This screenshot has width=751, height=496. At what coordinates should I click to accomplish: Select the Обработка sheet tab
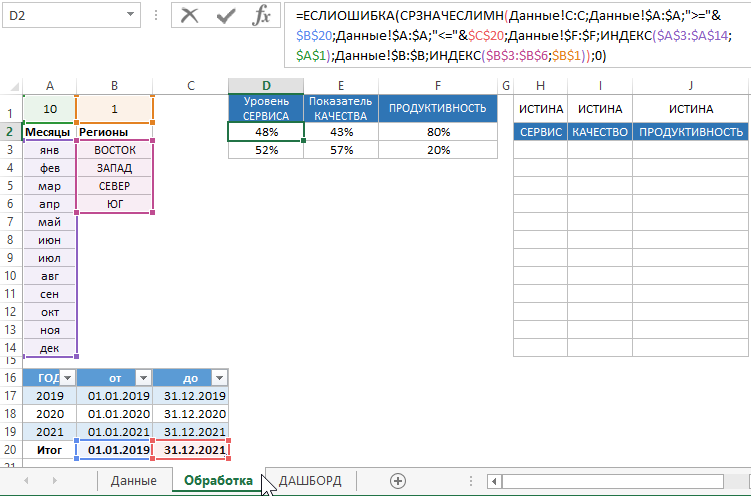click(218, 481)
